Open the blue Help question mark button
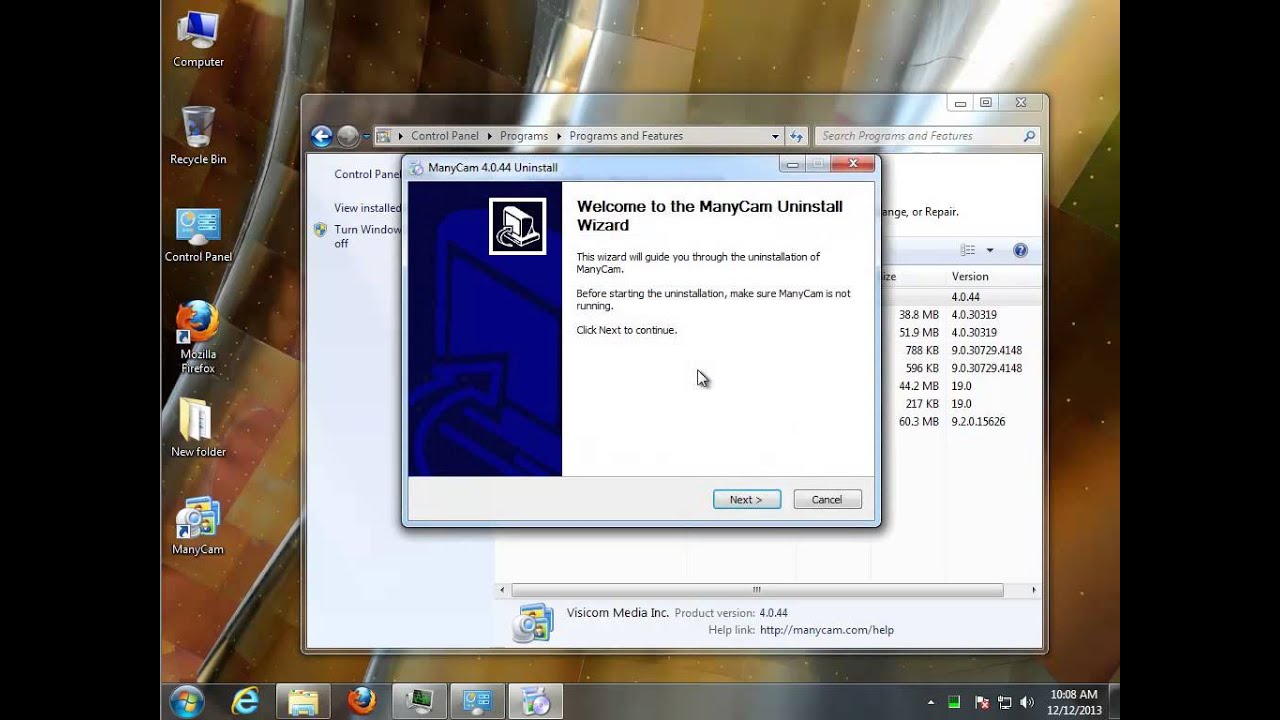 point(1020,250)
